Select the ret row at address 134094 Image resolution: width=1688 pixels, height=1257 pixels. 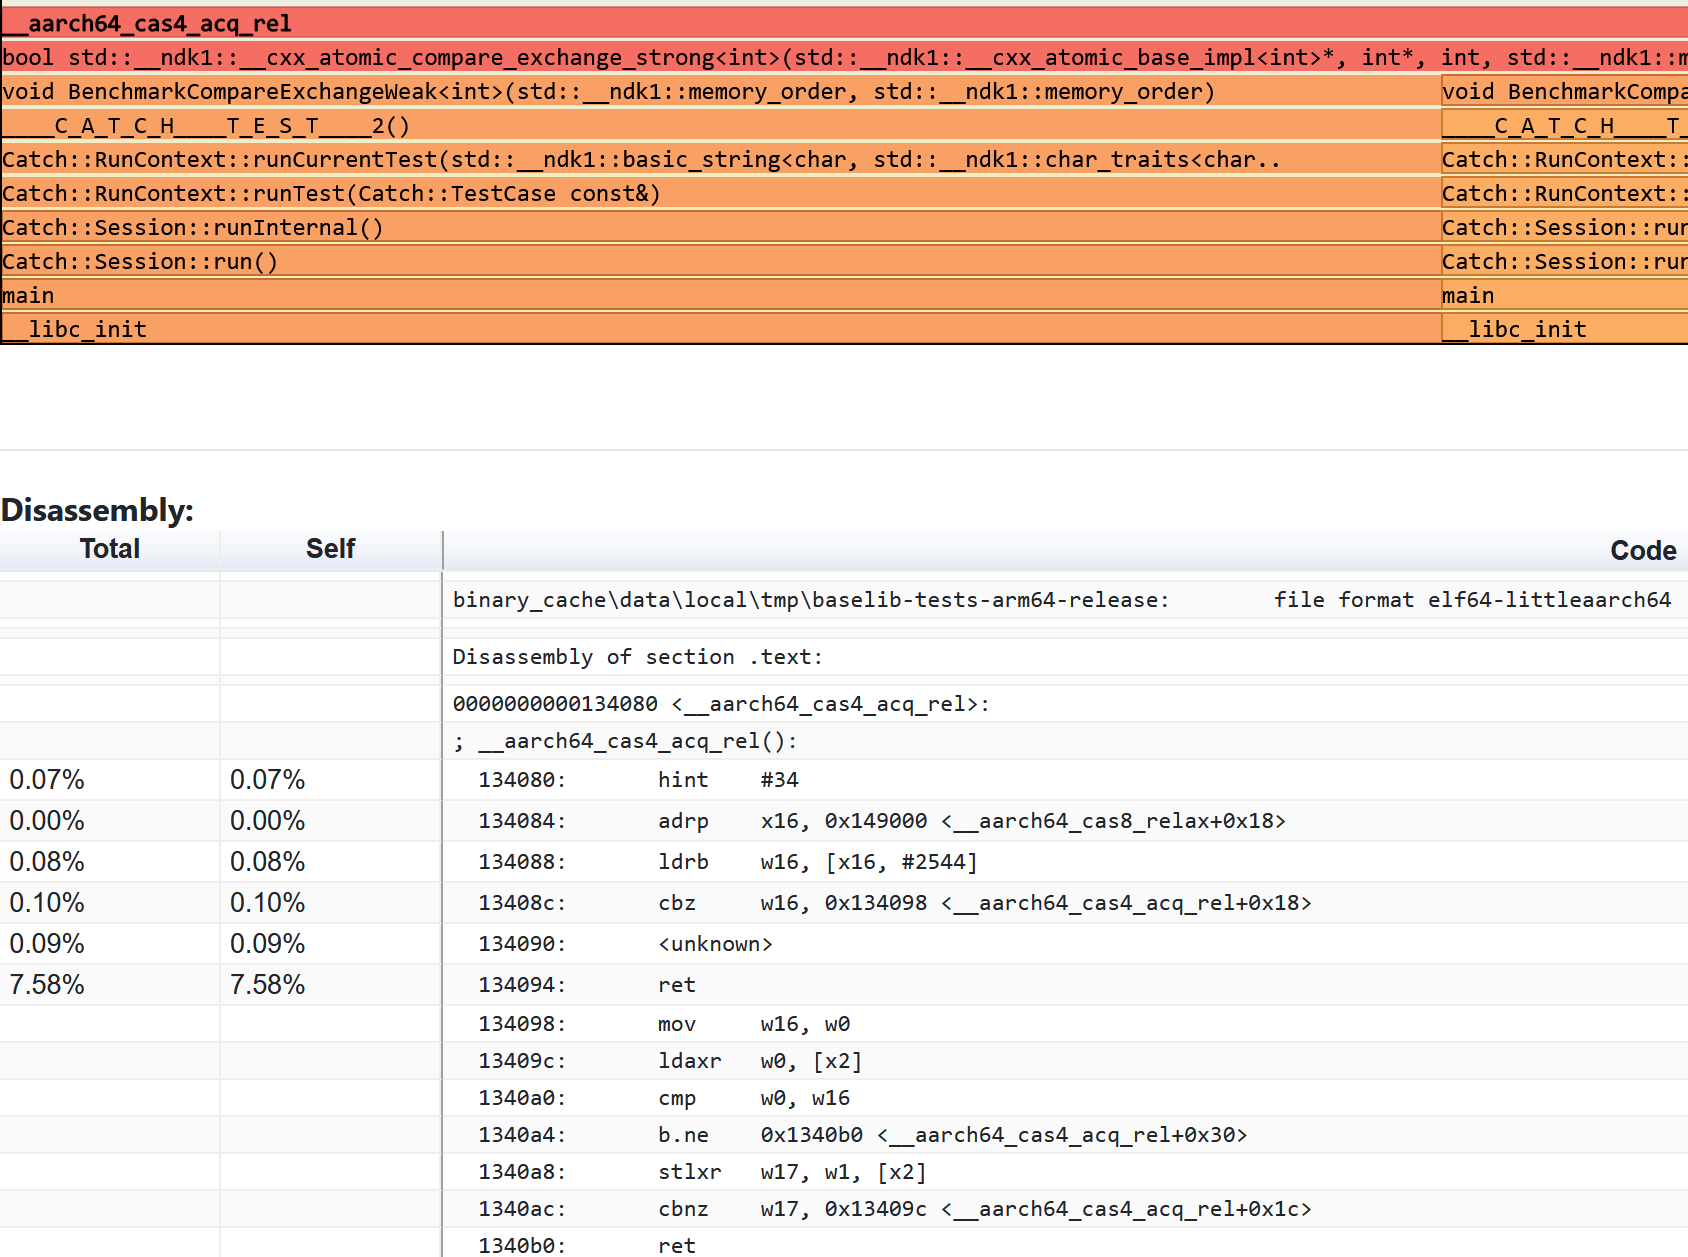676,985
